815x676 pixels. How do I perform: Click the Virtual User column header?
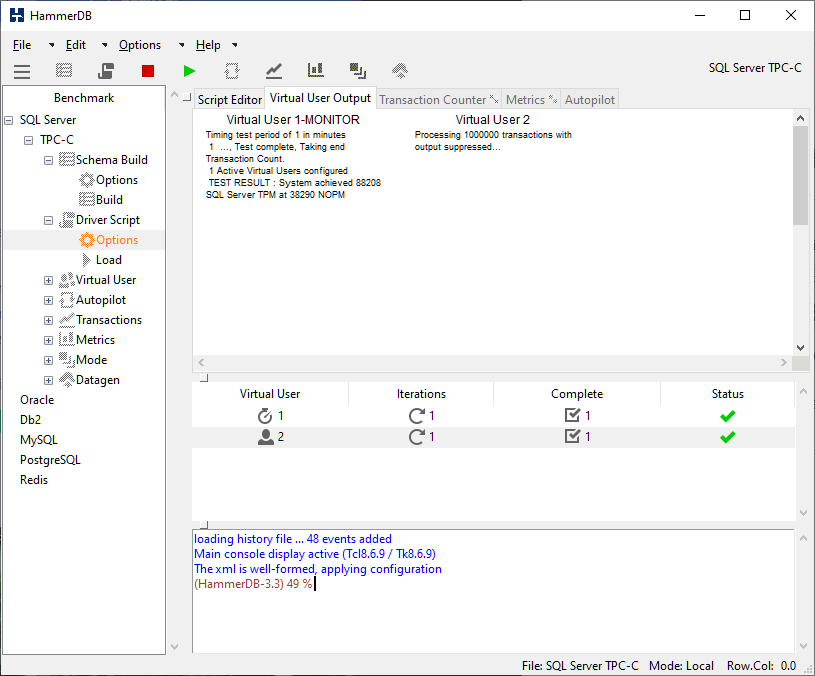click(x=270, y=394)
